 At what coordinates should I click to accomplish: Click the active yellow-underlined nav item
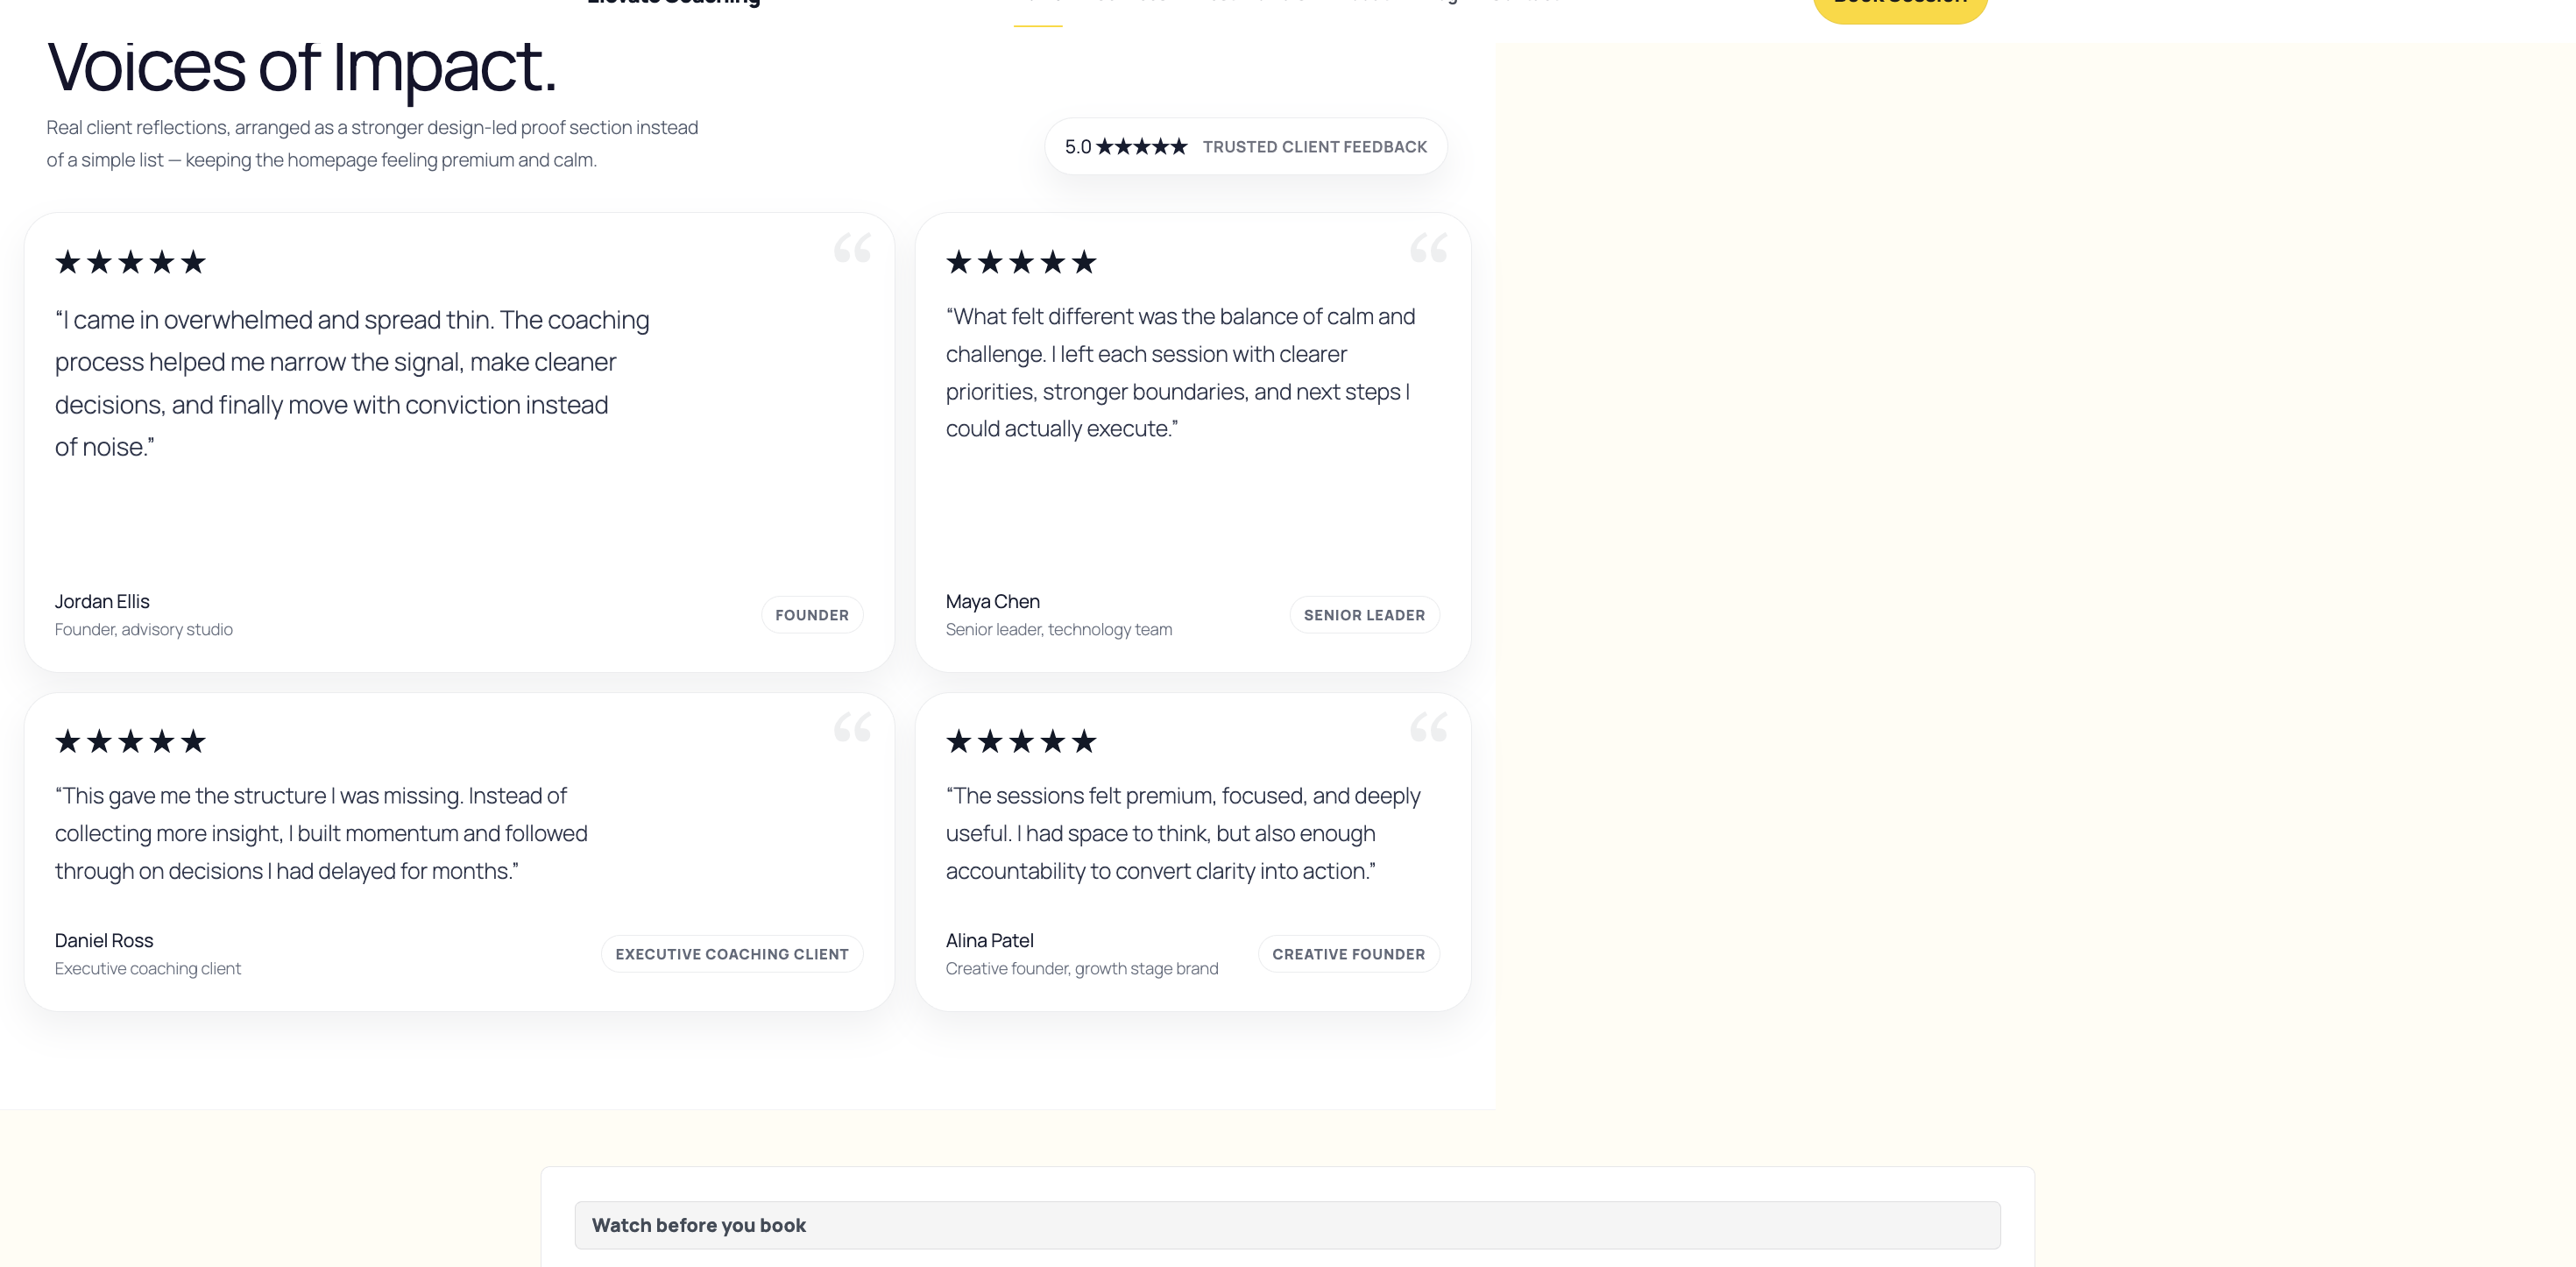[x=1037, y=8]
